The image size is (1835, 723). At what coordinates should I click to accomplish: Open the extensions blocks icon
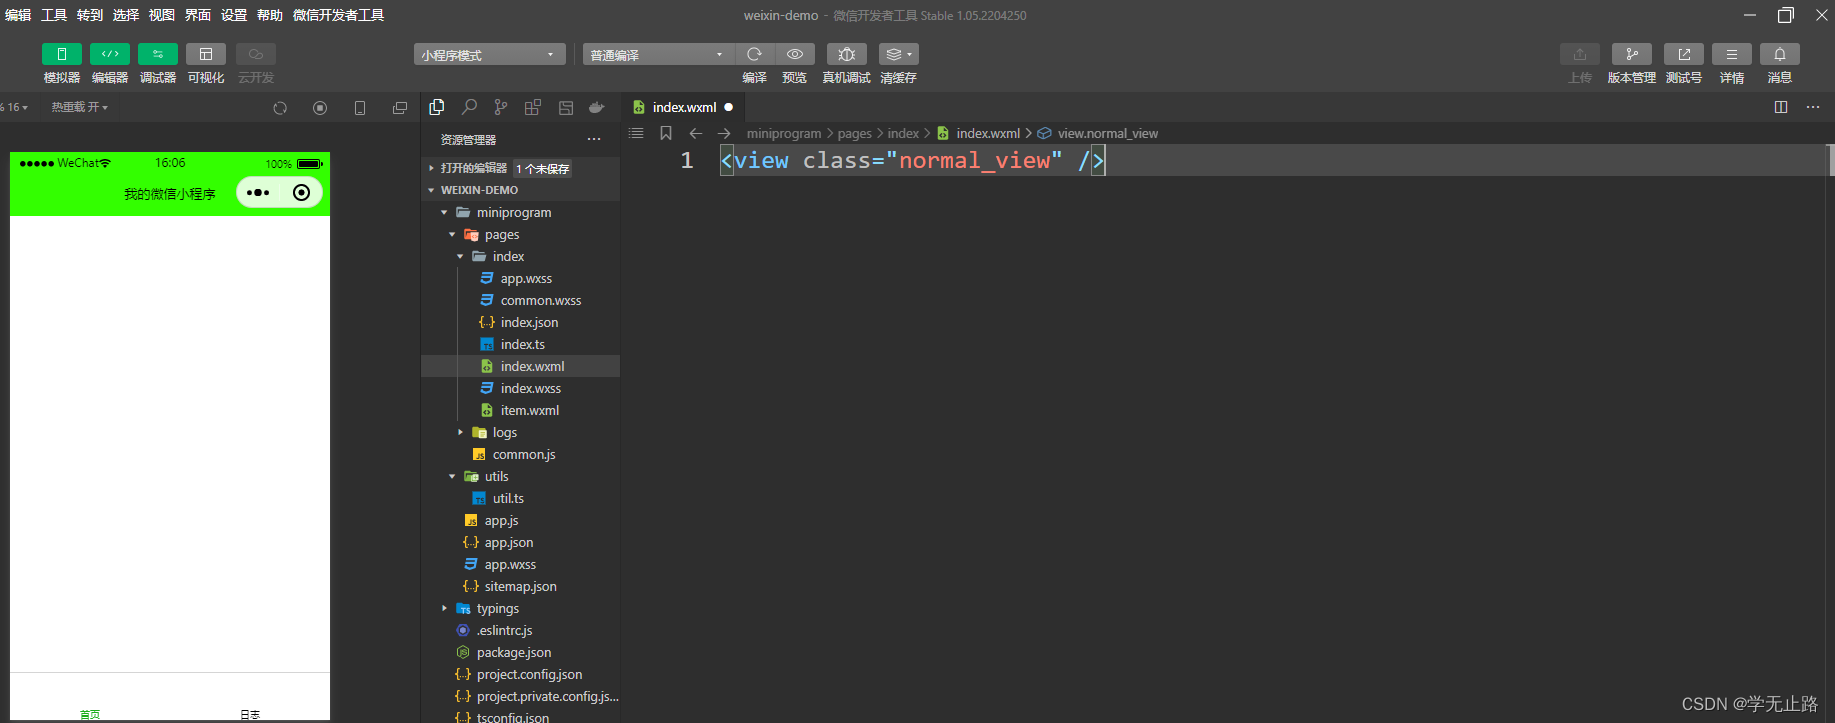[533, 107]
